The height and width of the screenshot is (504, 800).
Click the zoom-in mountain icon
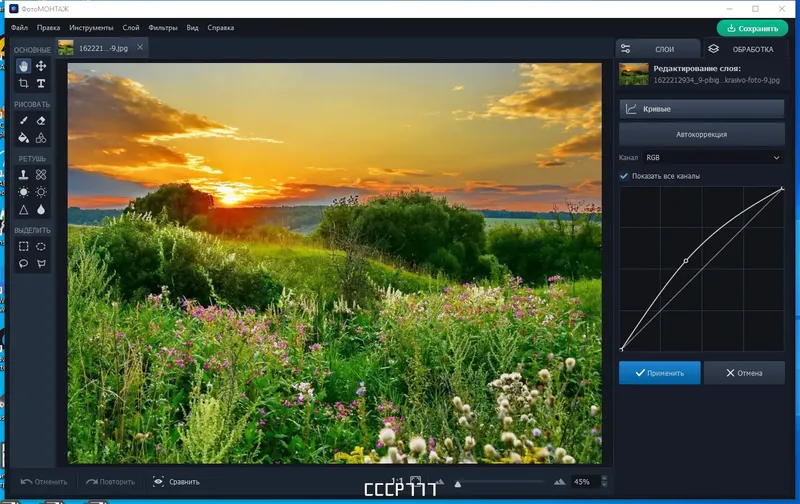point(559,482)
